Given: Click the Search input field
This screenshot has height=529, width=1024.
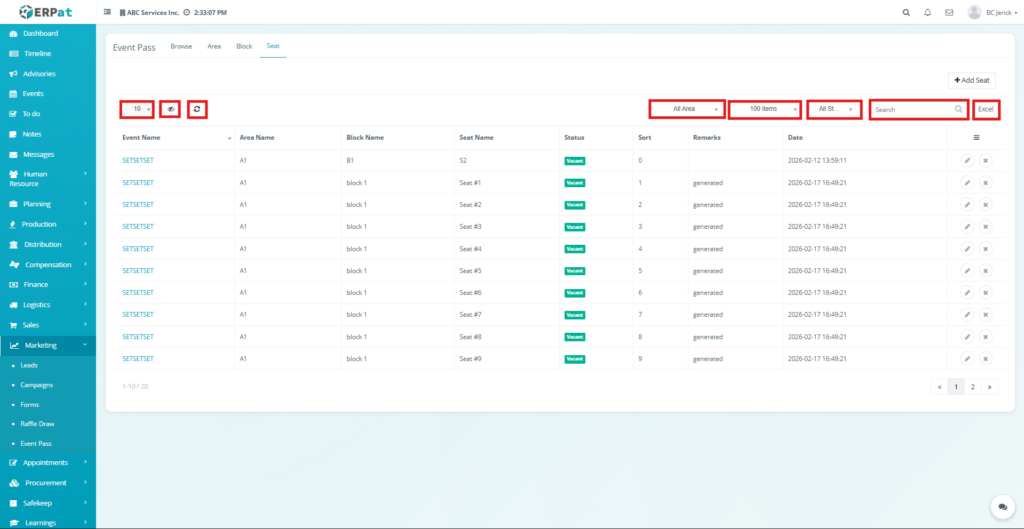Looking at the screenshot, I should (912, 109).
